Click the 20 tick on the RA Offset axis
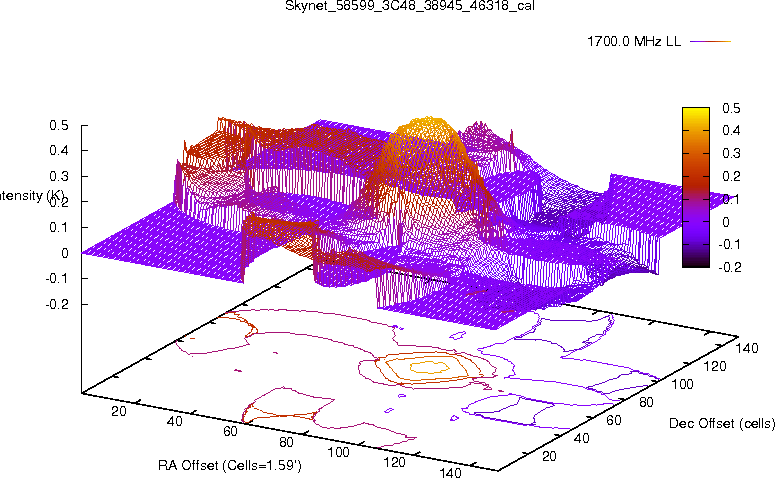This screenshot has width=775, height=478. pyautogui.click(x=119, y=411)
